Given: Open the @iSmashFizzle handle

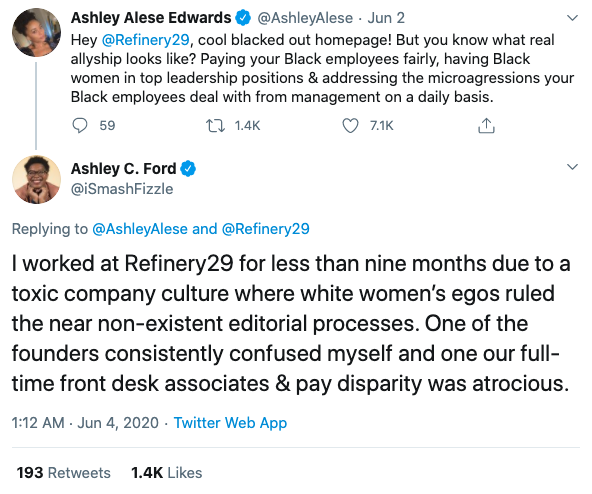Looking at the screenshot, I should (122, 189).
